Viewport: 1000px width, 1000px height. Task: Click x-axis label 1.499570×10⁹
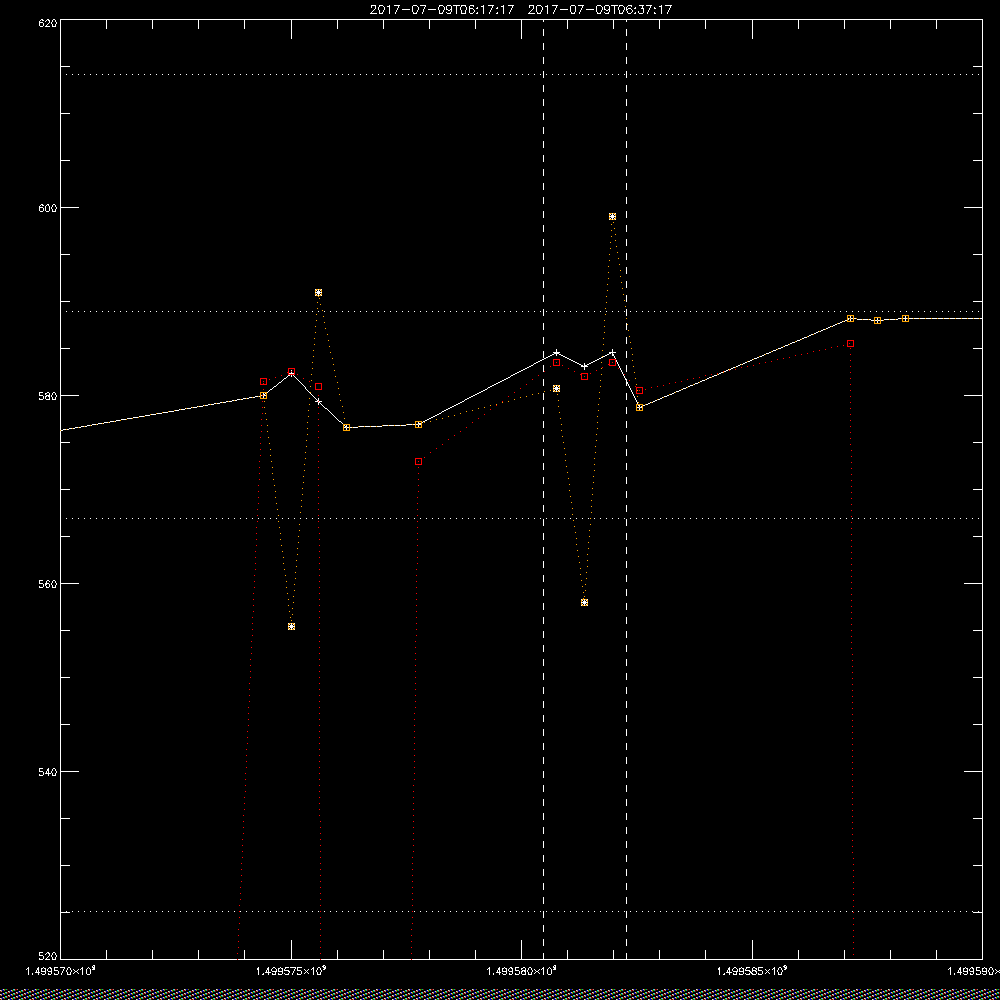(60, 971)
